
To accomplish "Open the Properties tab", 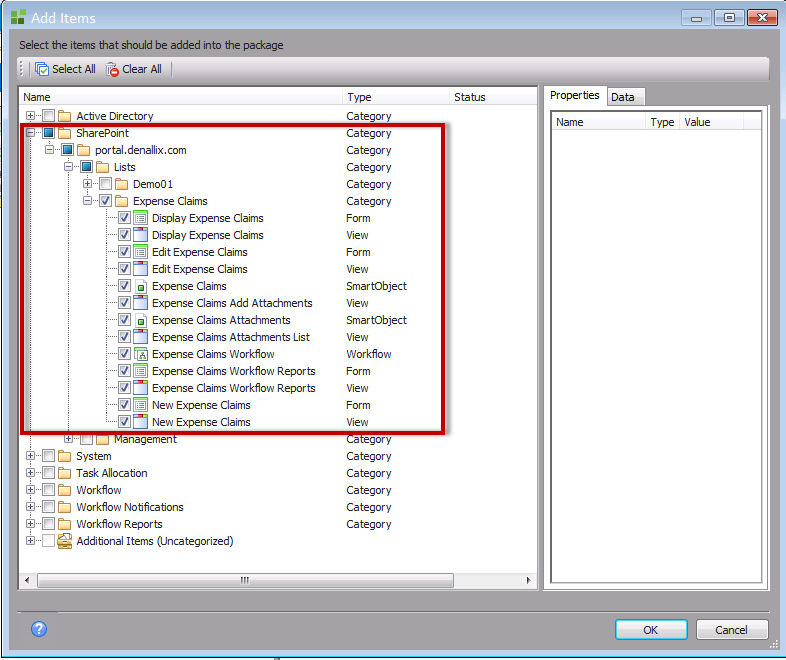I will (x=575, y=96).
